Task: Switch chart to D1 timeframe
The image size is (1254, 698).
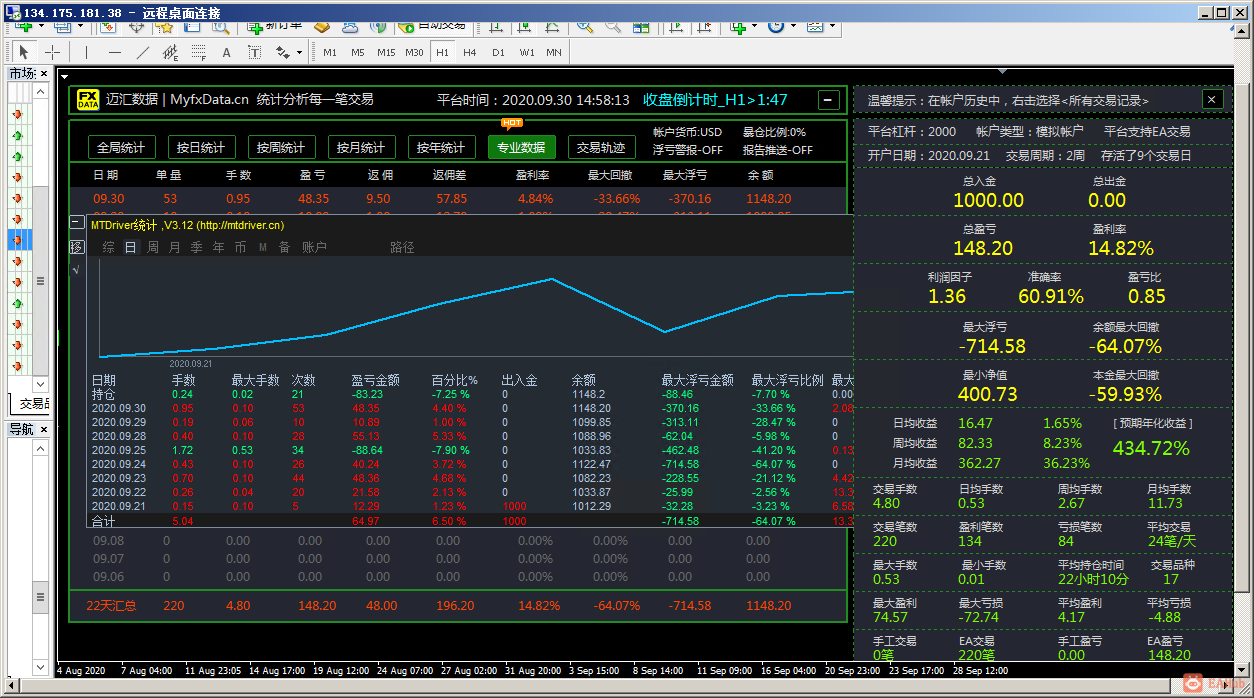Action: (498, 52)
